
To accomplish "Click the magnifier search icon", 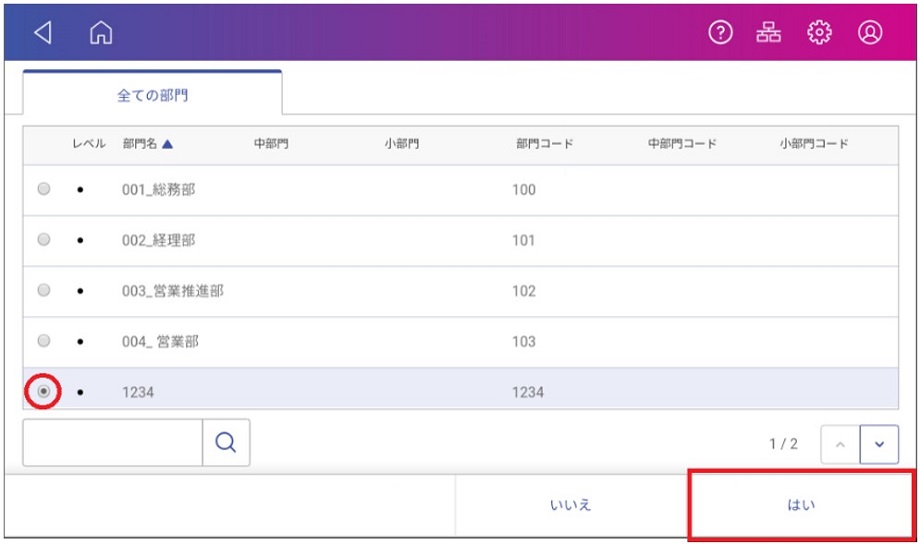I will pyautogui.click(x=226, y=442).
